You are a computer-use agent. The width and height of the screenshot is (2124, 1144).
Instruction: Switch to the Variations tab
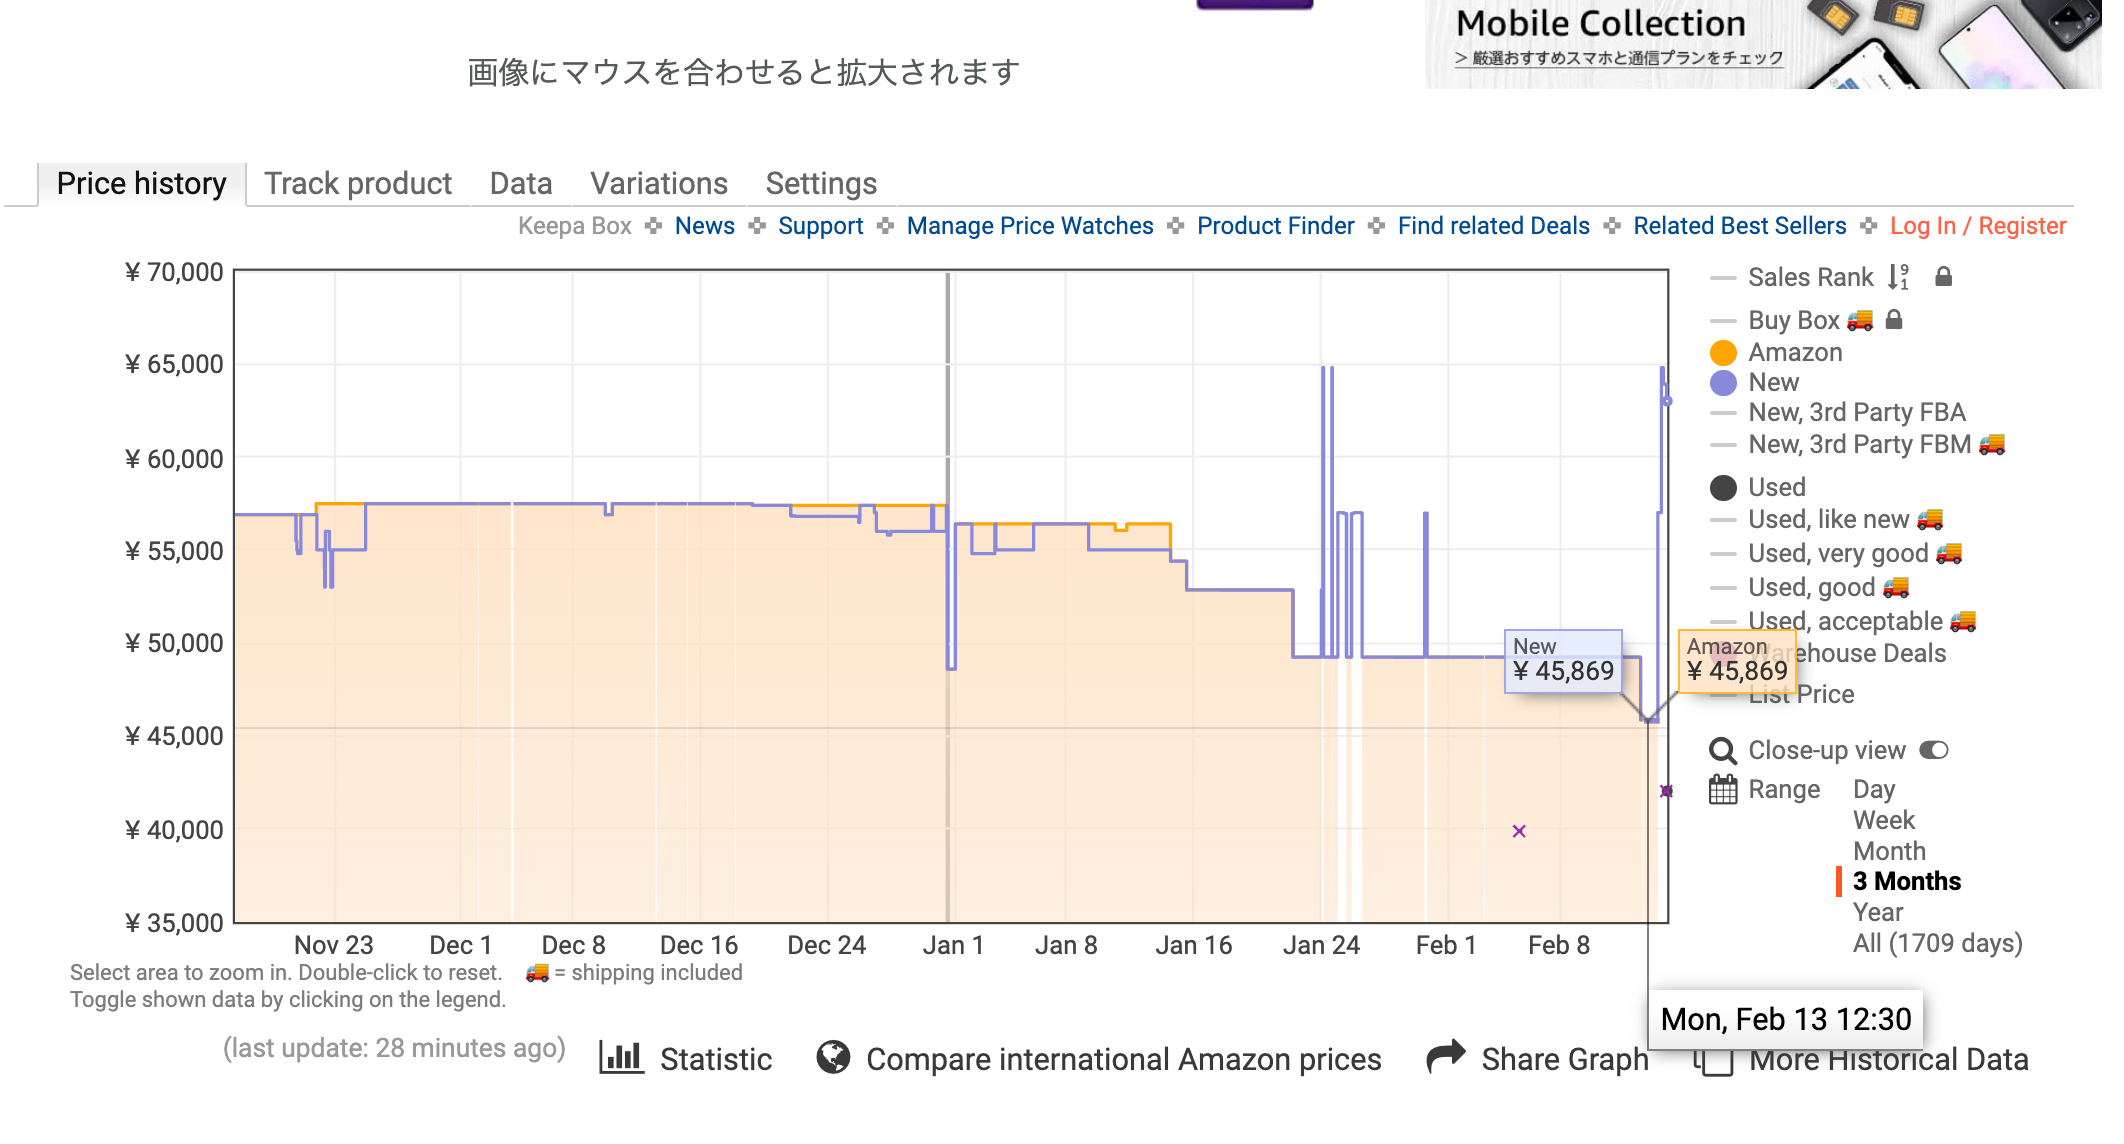point(658,184)
